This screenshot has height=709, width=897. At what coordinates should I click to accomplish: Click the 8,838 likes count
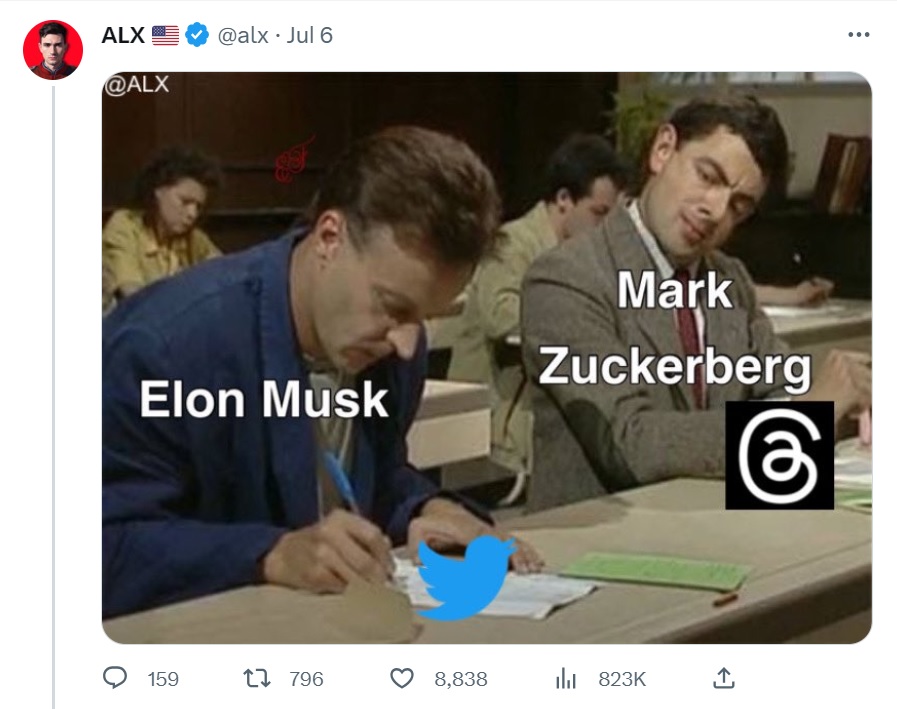pyautogui.click(x=461, y=679)
